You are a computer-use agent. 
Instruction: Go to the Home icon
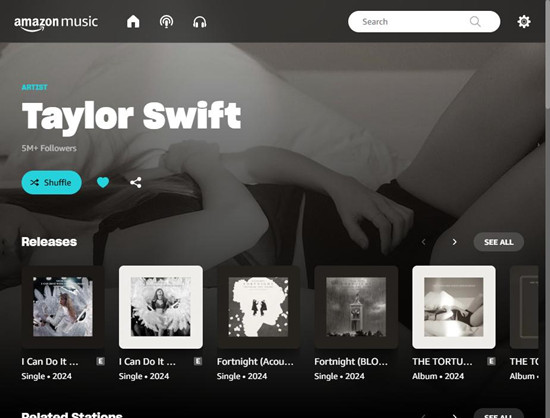(133, 22)
